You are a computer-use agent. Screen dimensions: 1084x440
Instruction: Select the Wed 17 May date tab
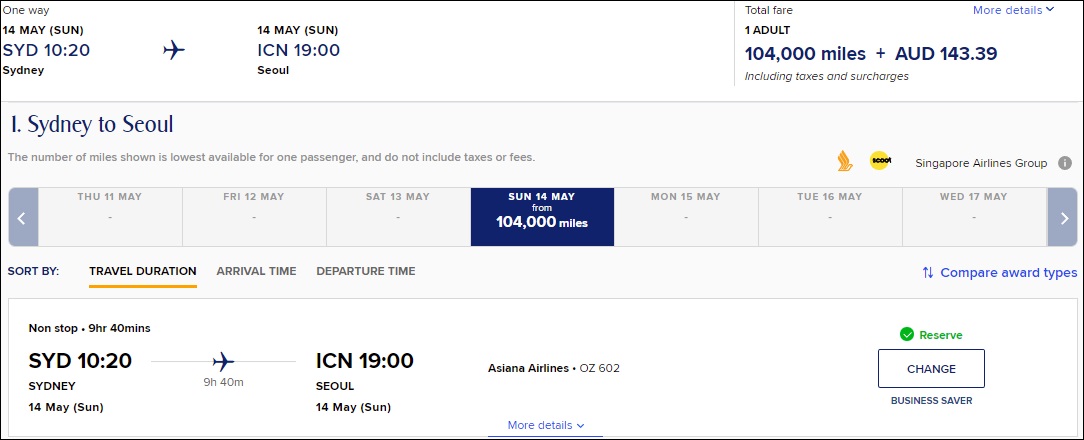pyautogui.click(x=974, y=217)
